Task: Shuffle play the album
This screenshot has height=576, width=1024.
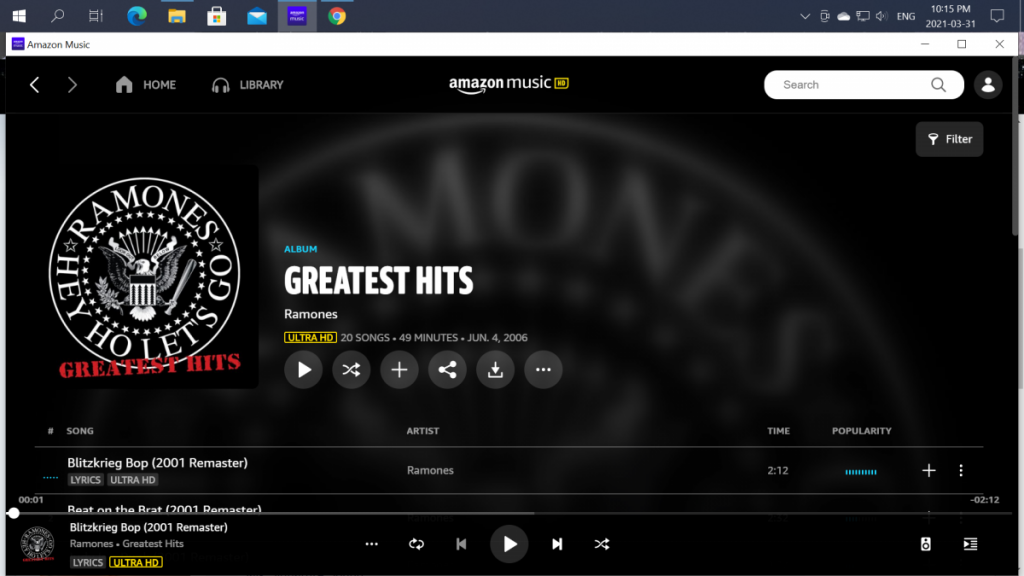Action: coord(351,370)
